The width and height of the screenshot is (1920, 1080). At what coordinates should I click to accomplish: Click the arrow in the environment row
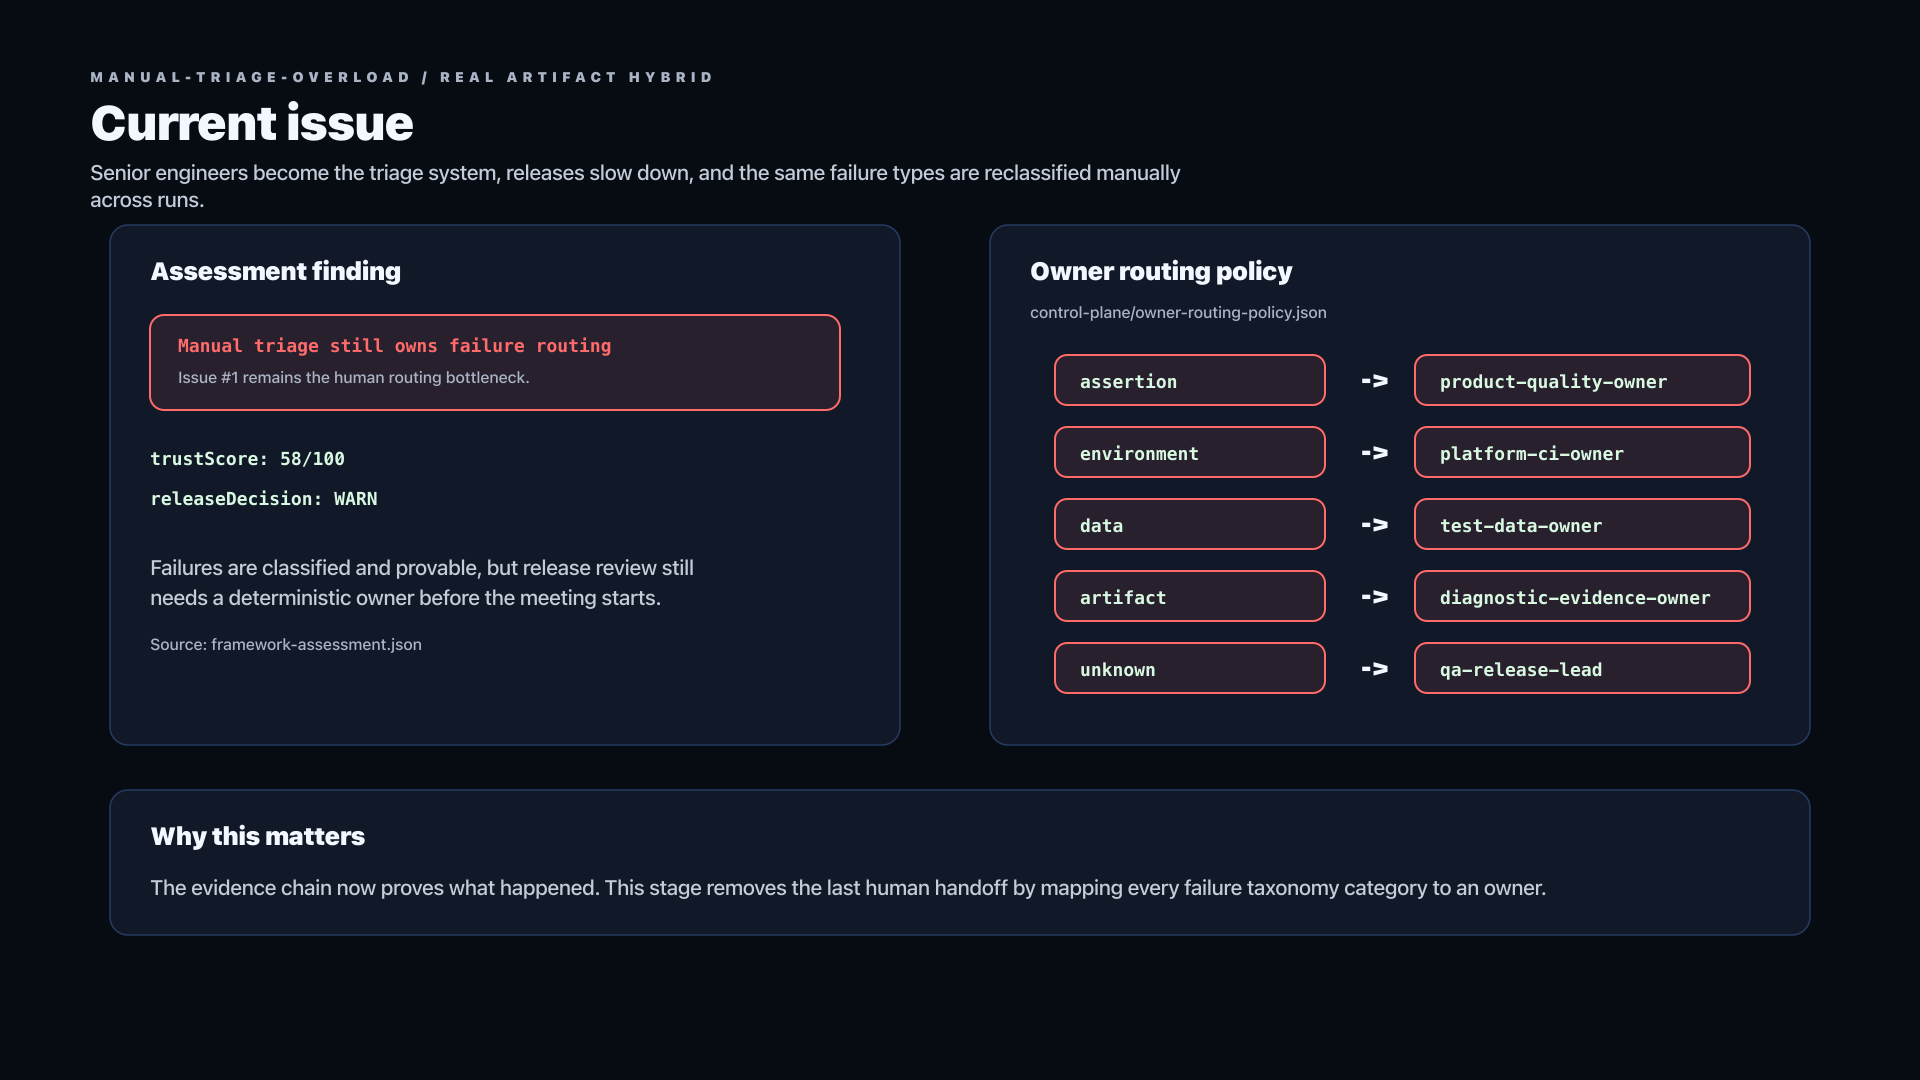point(1374,453)
